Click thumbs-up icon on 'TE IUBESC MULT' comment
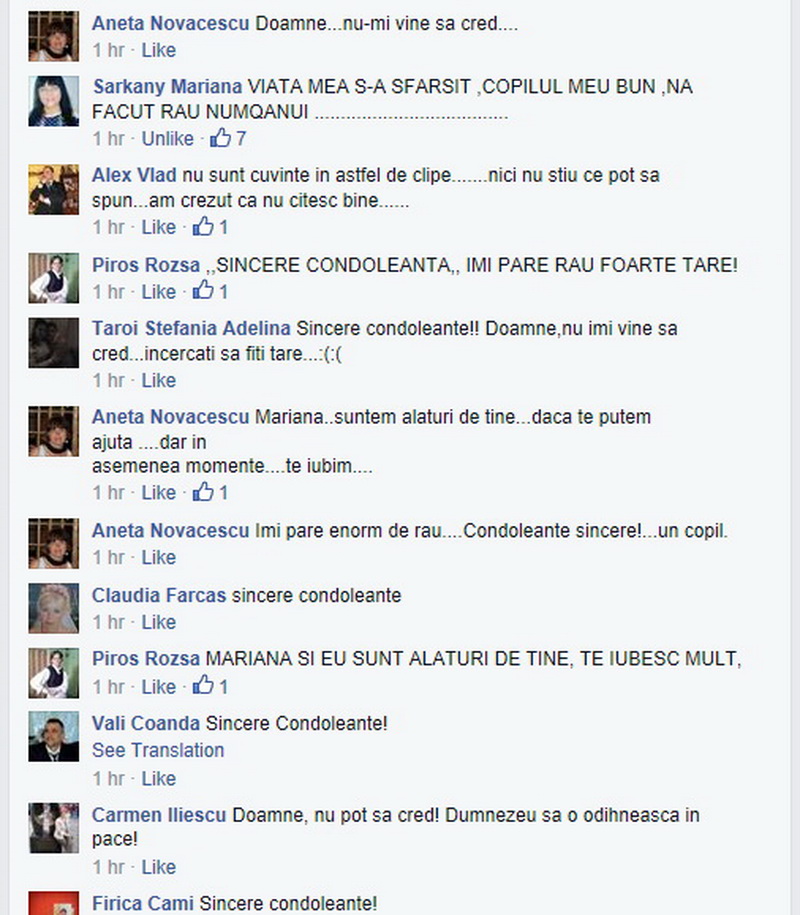The height and width of the screenshot is (915, 800). tap(203, 685)
